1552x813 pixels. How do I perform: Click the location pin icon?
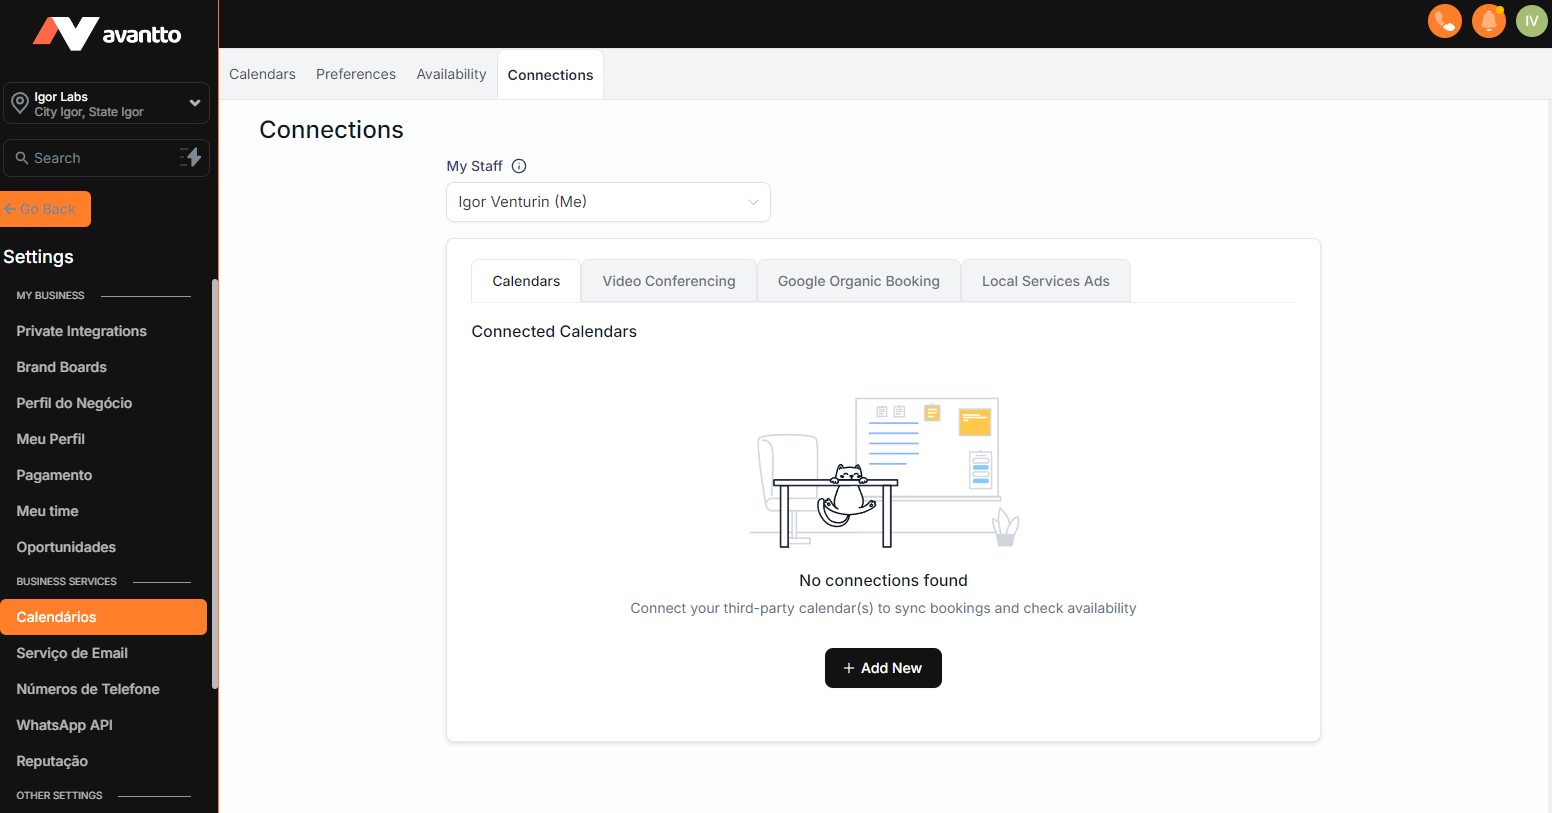[x=19, y=103]
